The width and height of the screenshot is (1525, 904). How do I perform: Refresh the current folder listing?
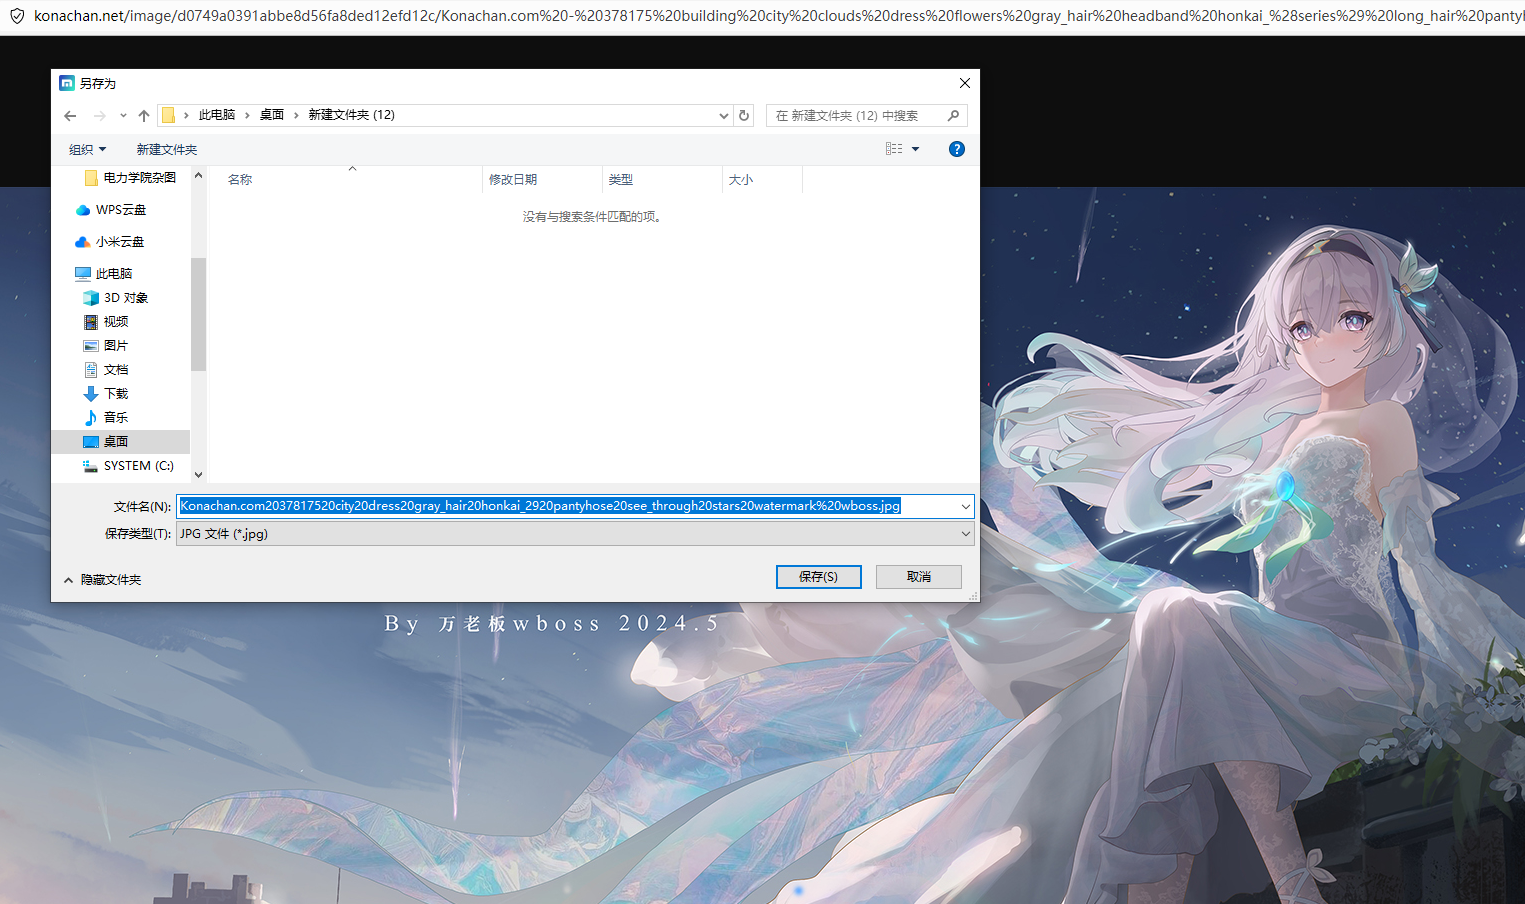(744, 116)
